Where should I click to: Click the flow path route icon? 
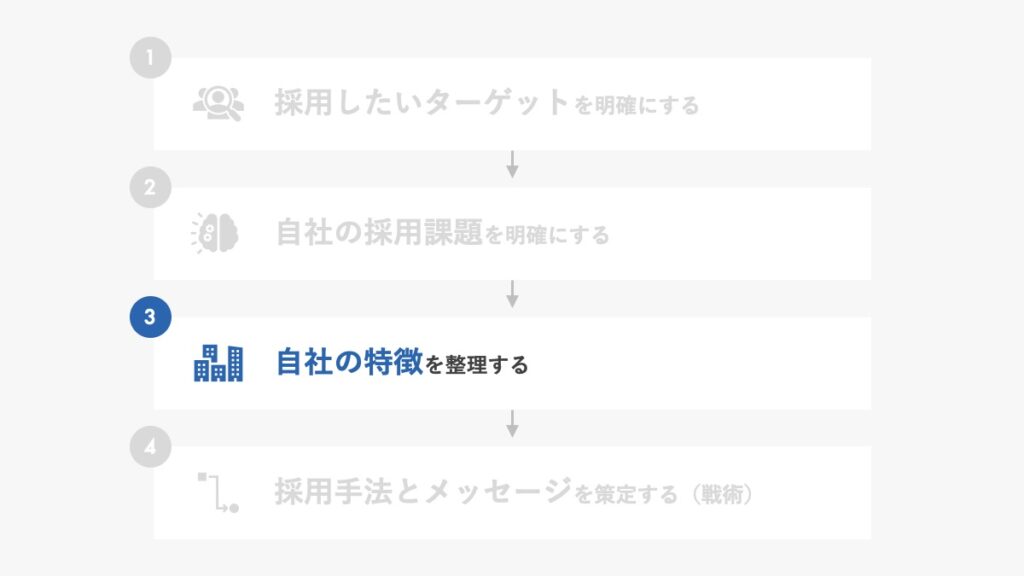(218, 492)
